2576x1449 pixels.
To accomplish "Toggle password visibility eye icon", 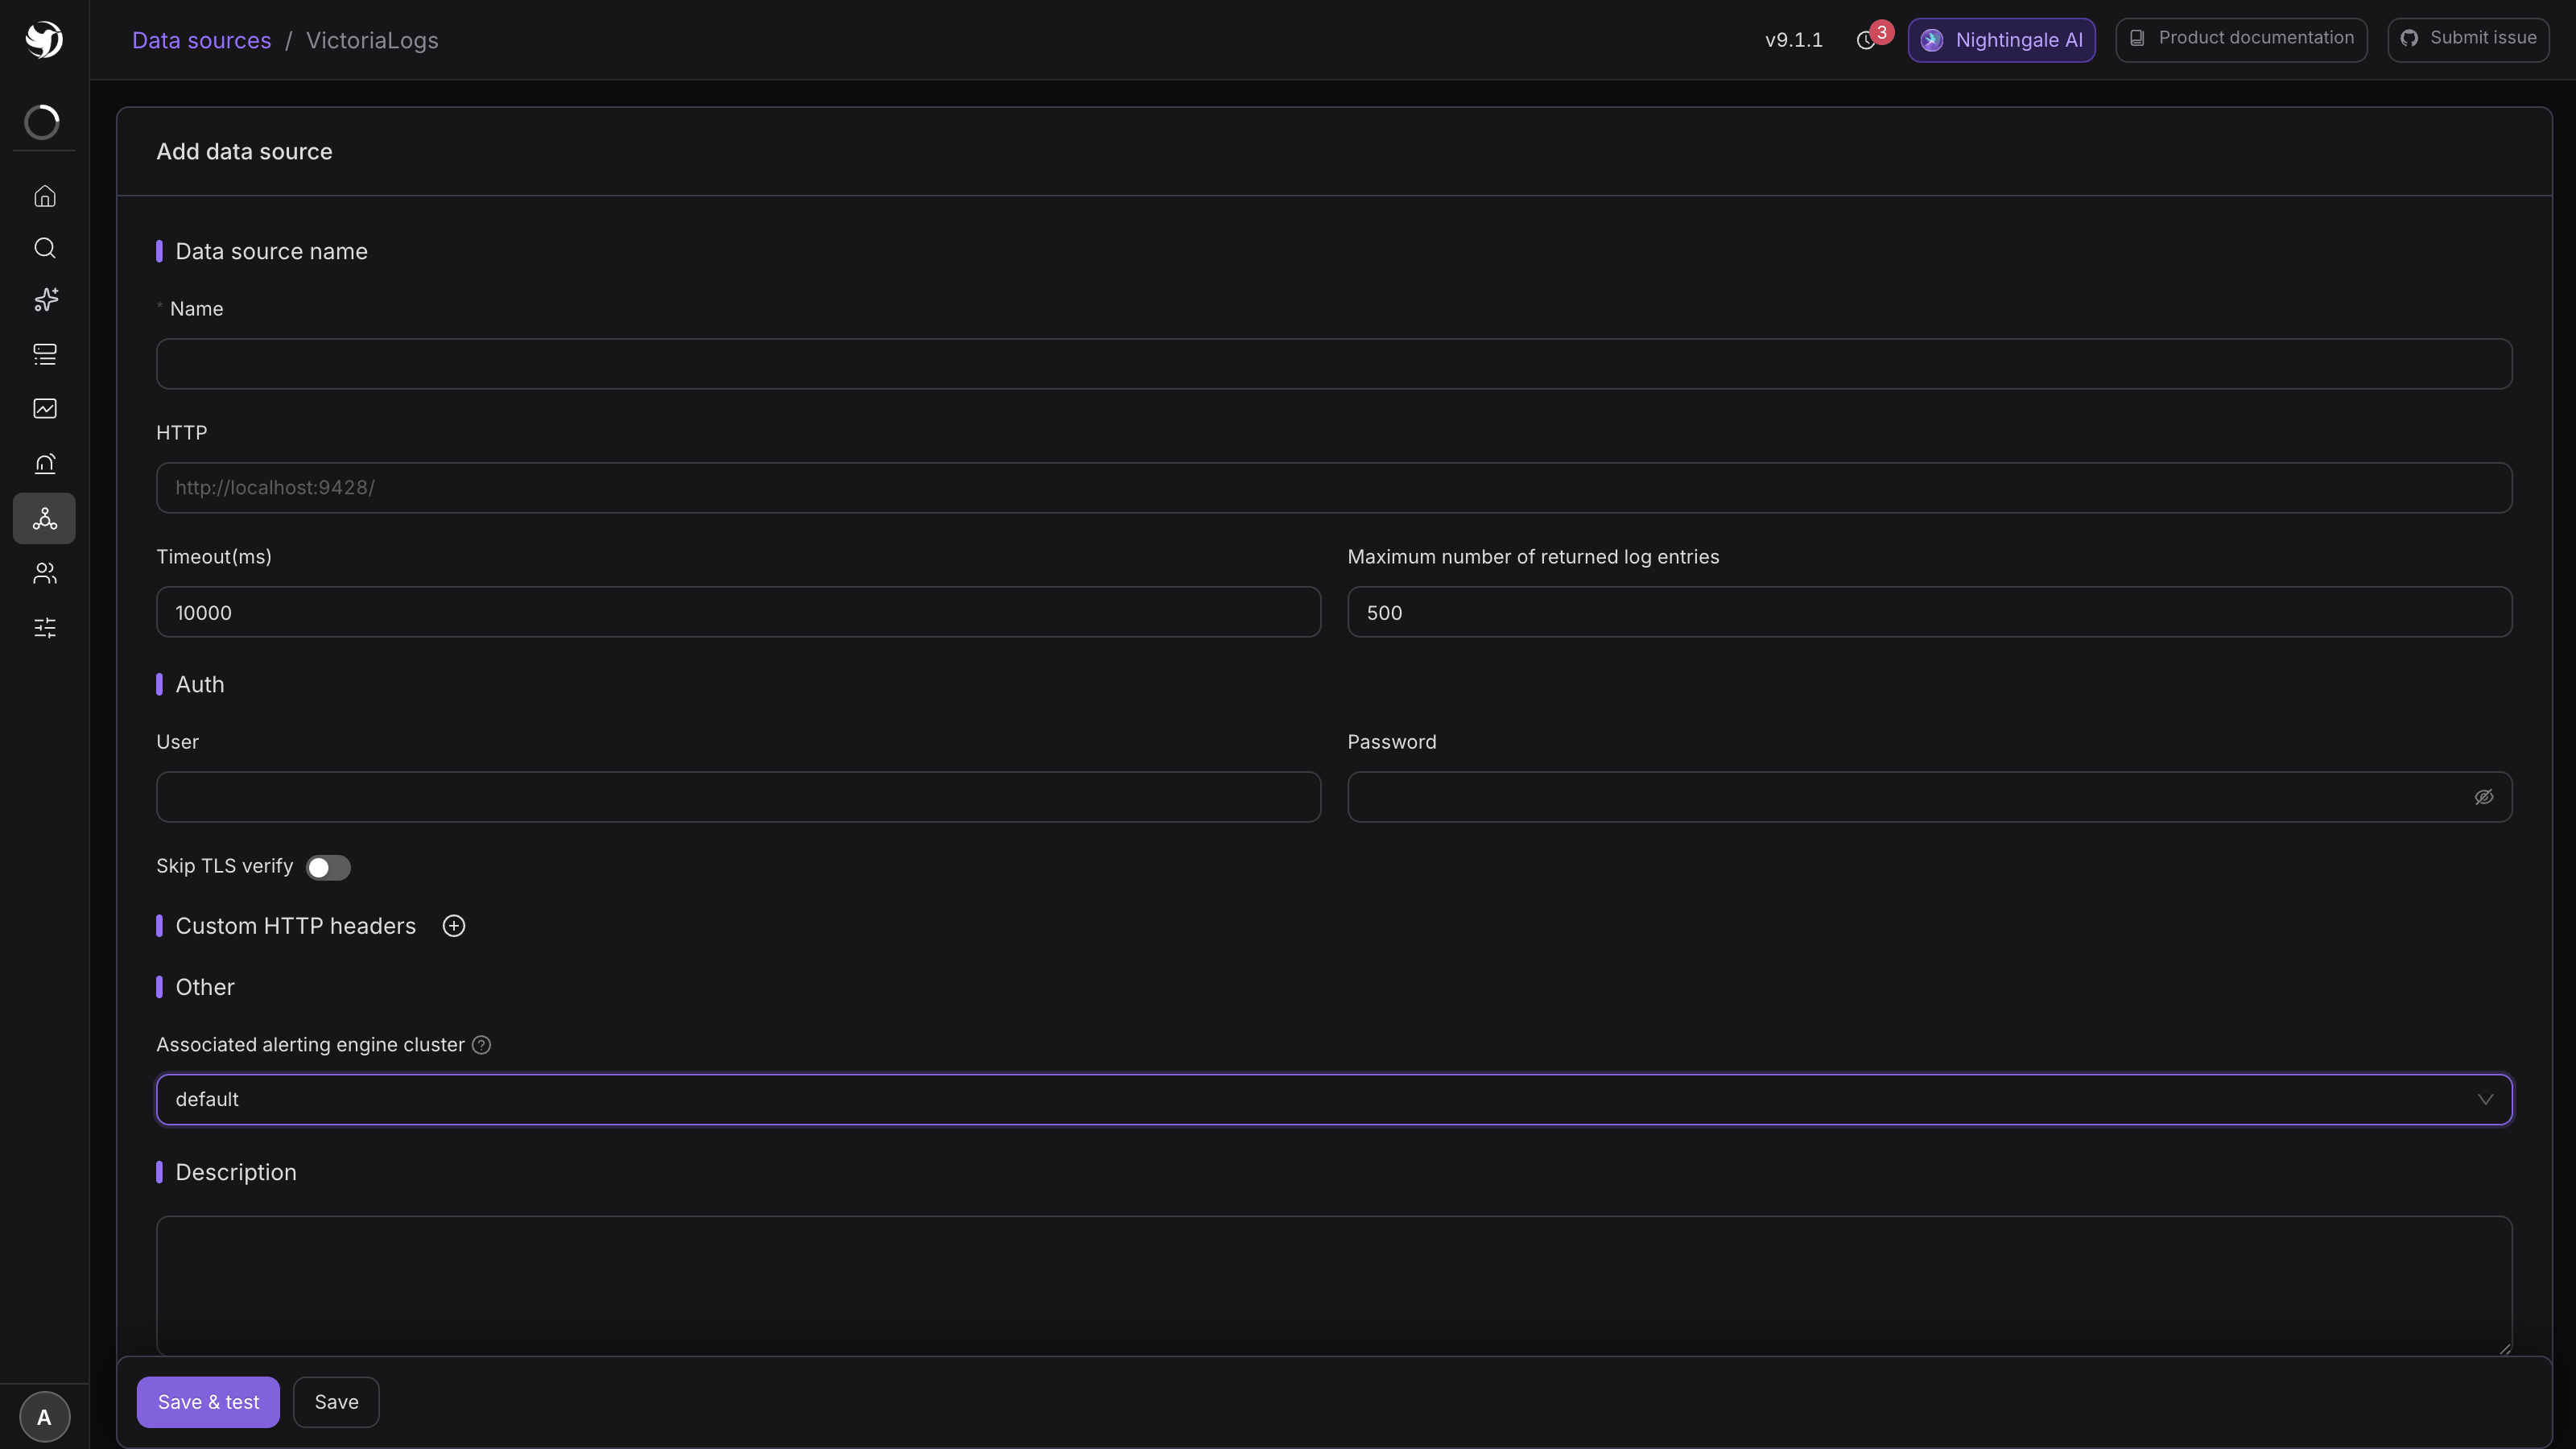I will [x=2484, y=797].
